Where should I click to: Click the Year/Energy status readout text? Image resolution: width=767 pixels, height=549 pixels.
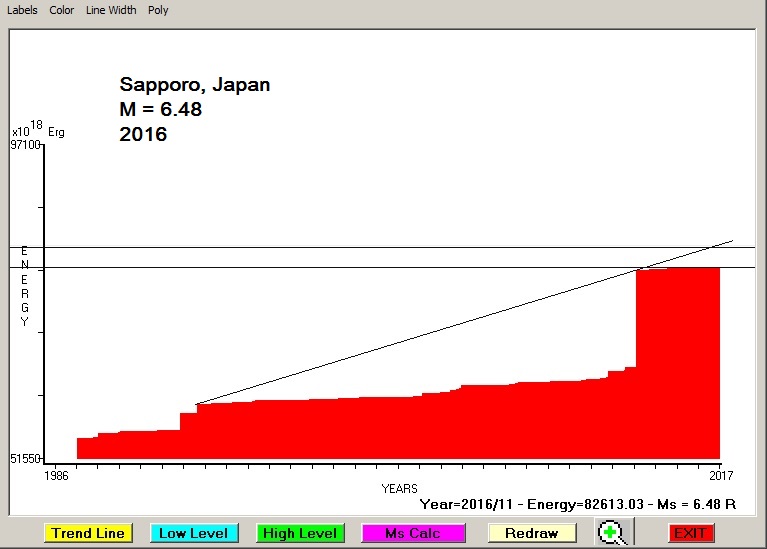(577, 505)
